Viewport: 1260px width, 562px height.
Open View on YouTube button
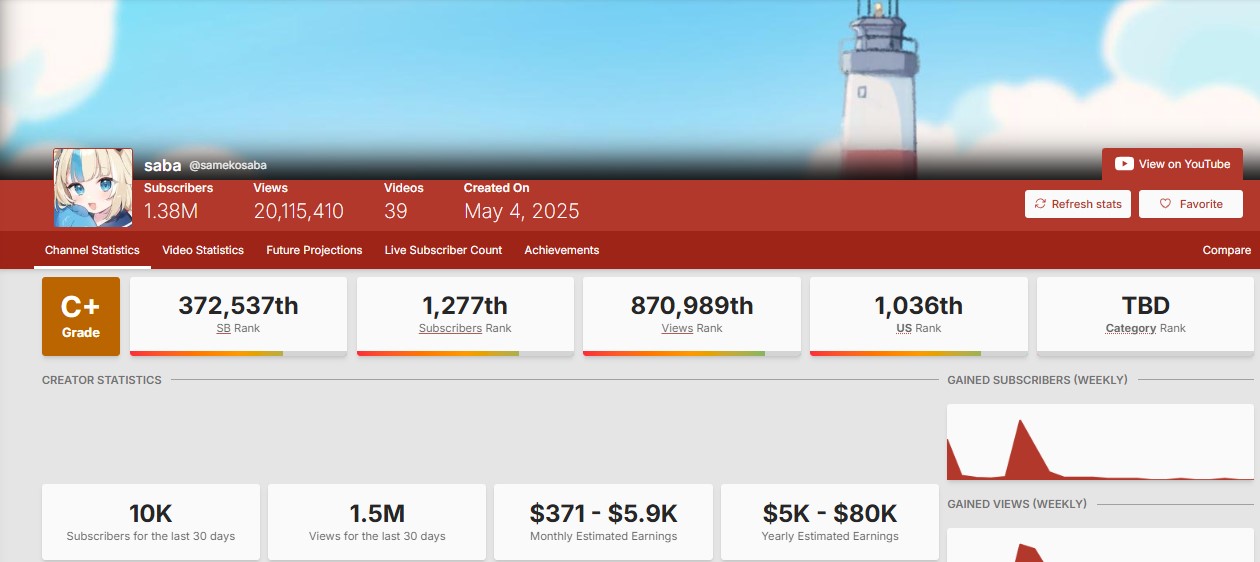1172,164
